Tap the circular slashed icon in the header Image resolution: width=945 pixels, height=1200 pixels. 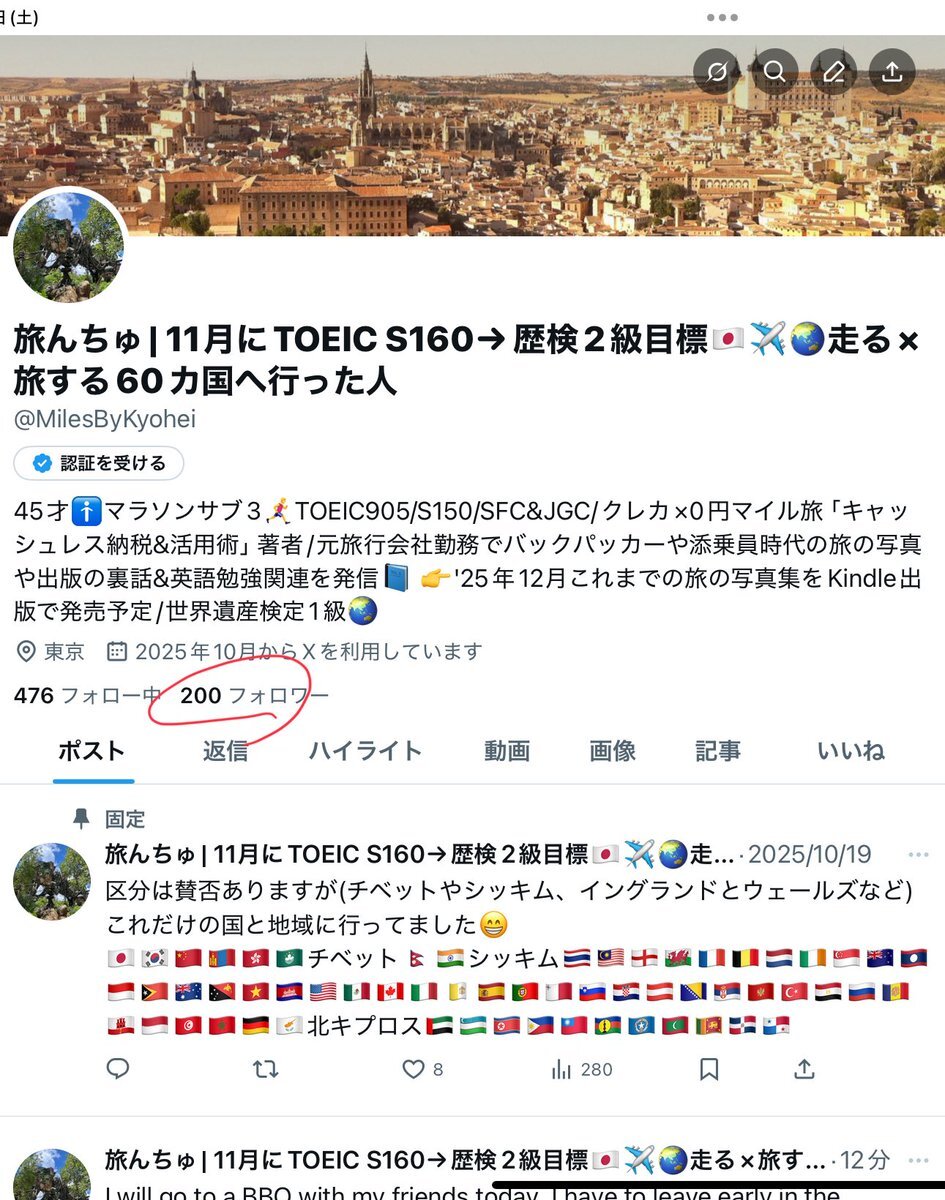point(716,72)
